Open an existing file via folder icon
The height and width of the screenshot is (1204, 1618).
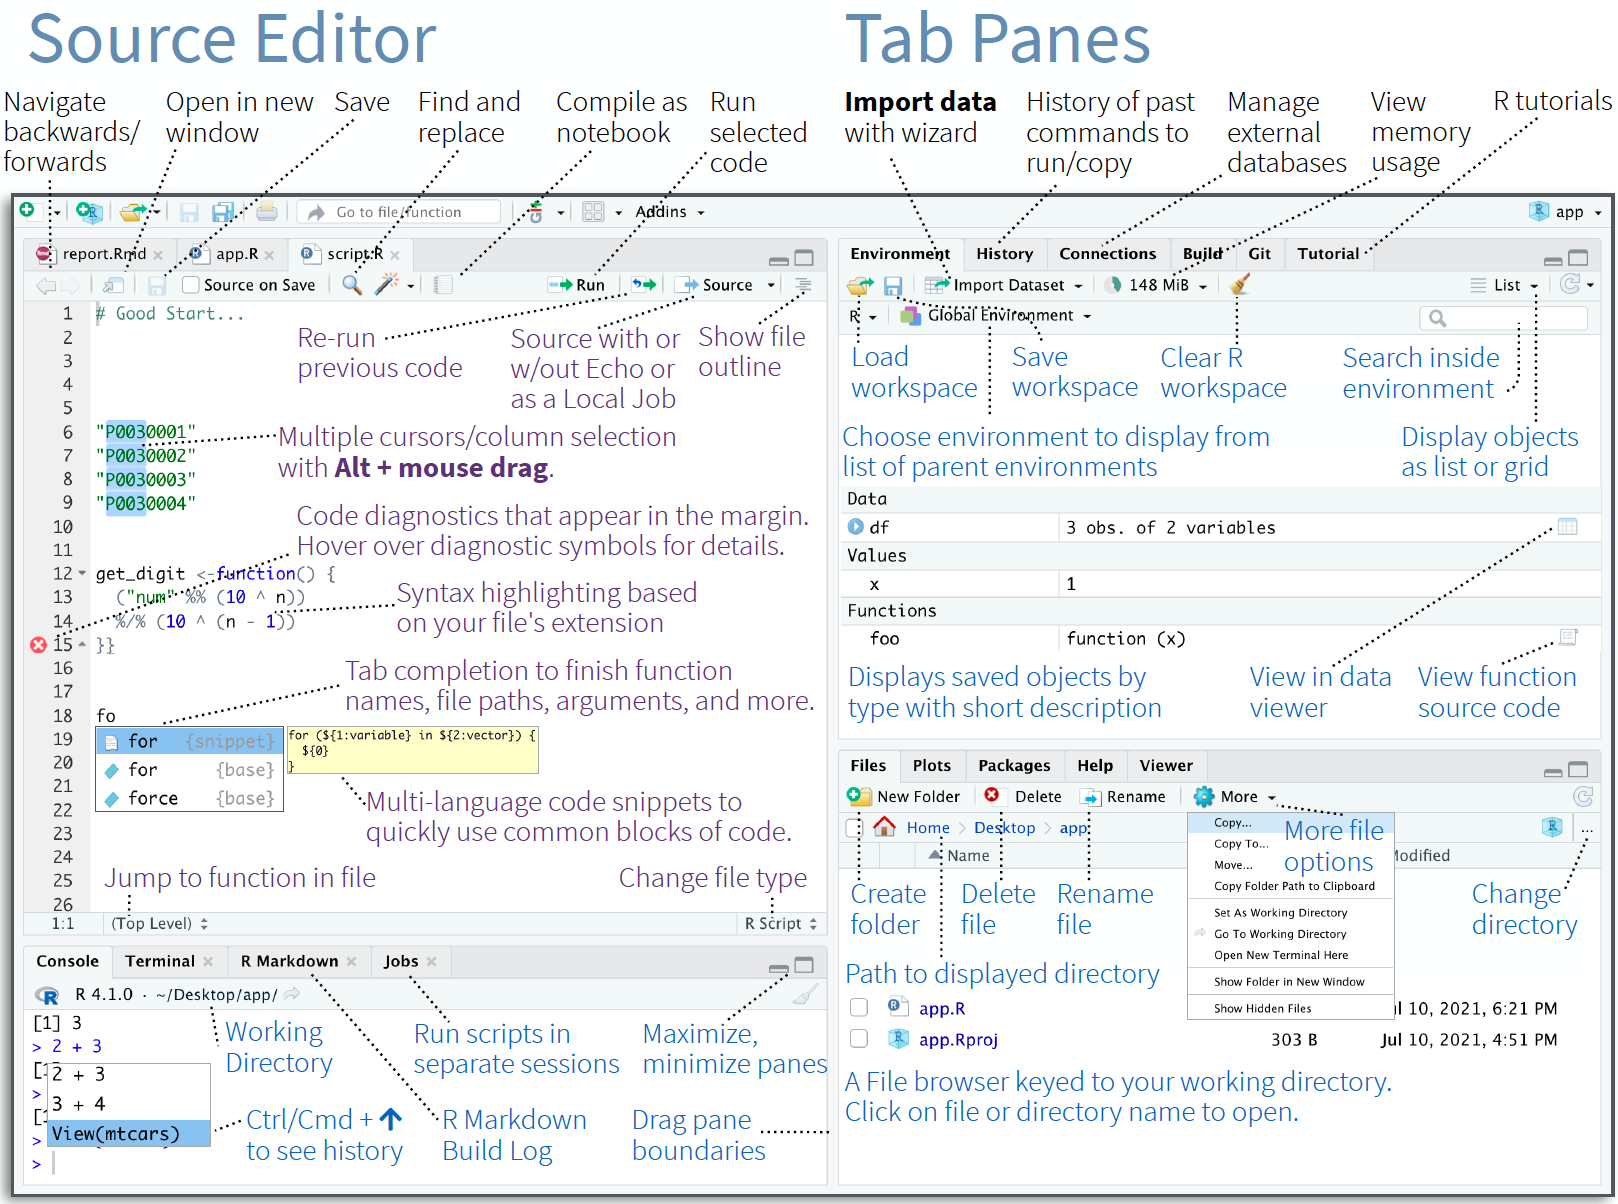coord(133,211)
